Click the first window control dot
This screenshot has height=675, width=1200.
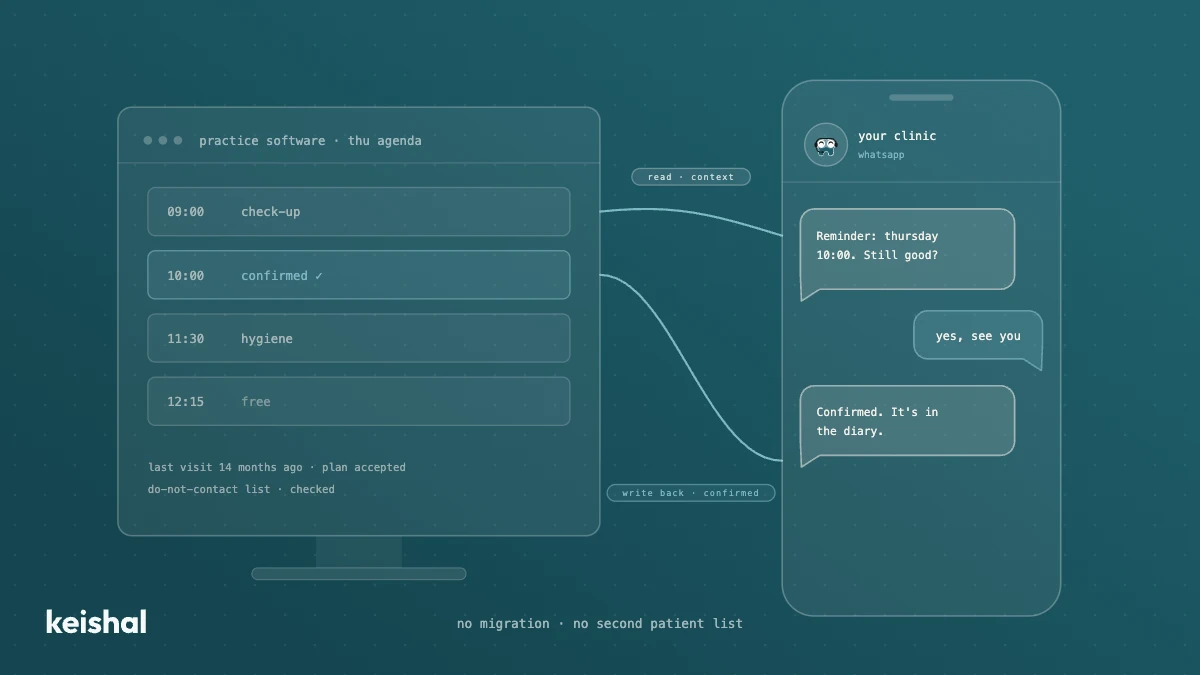point(148,141)
